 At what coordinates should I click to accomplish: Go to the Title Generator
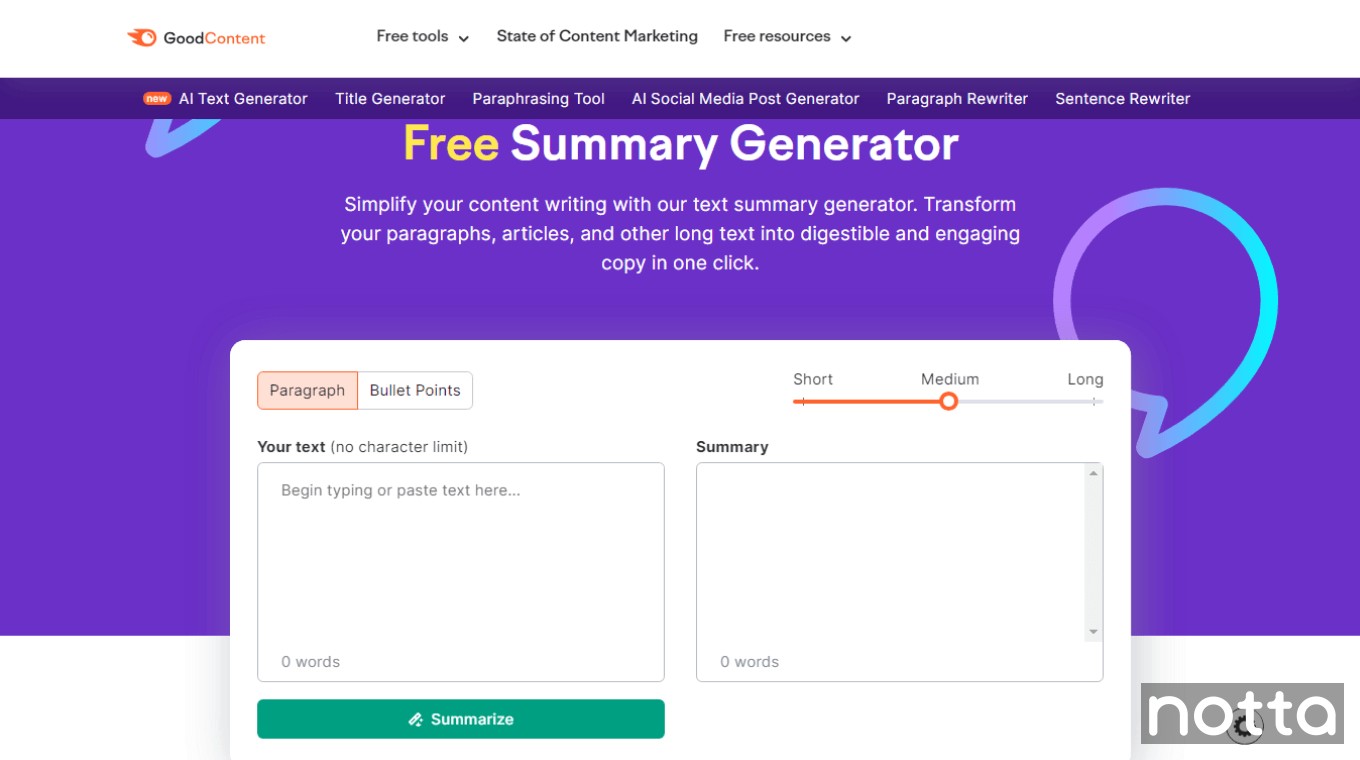pos(389,98)
